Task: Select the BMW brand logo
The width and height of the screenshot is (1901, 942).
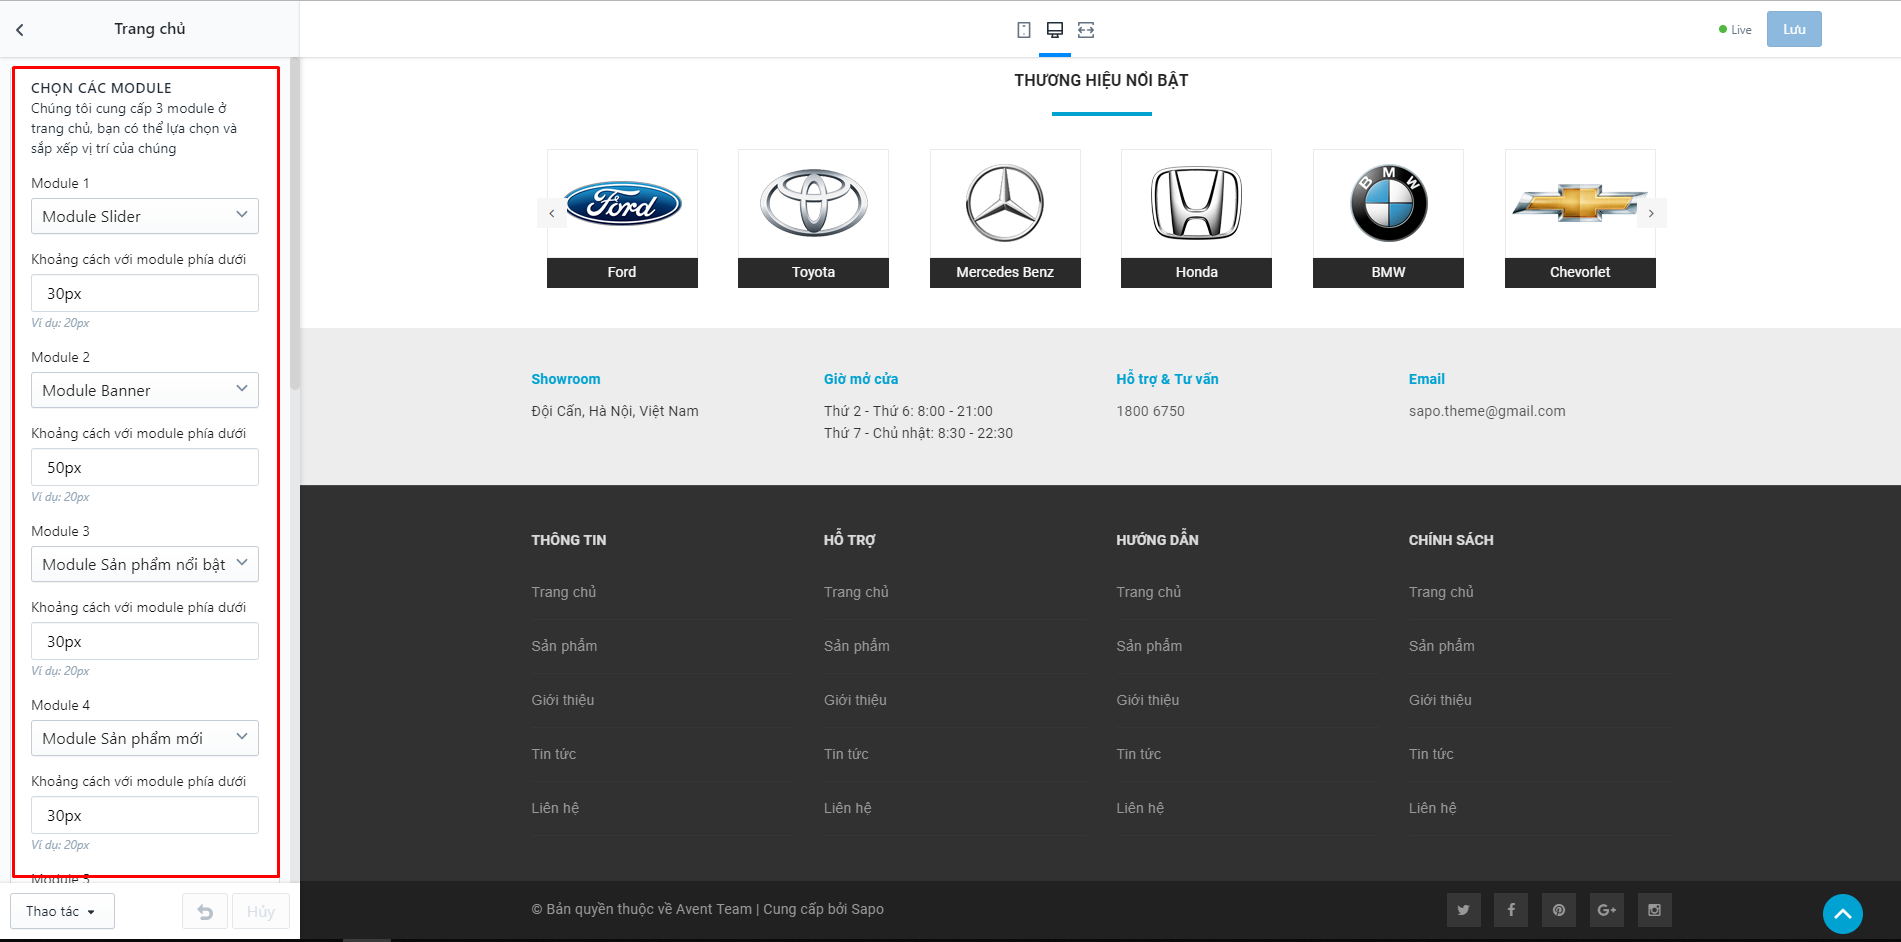Action: pos(1388,204)
